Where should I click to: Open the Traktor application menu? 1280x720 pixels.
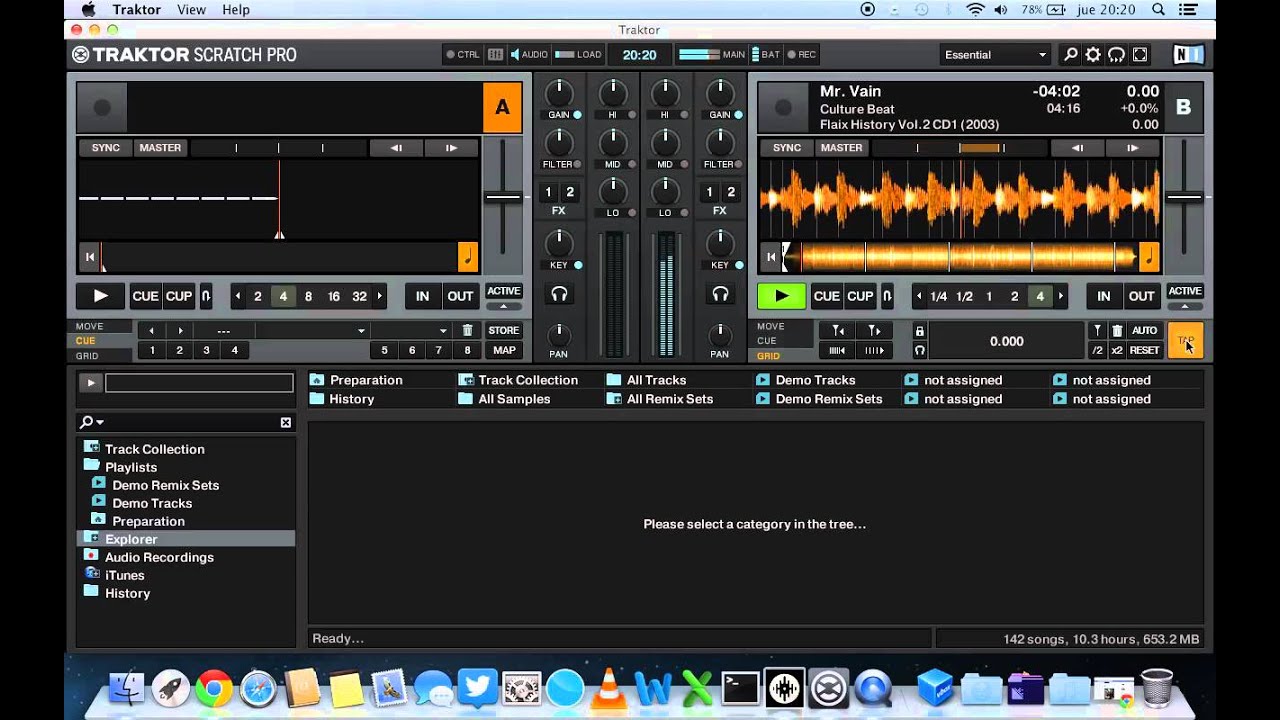tap(137, 9)
